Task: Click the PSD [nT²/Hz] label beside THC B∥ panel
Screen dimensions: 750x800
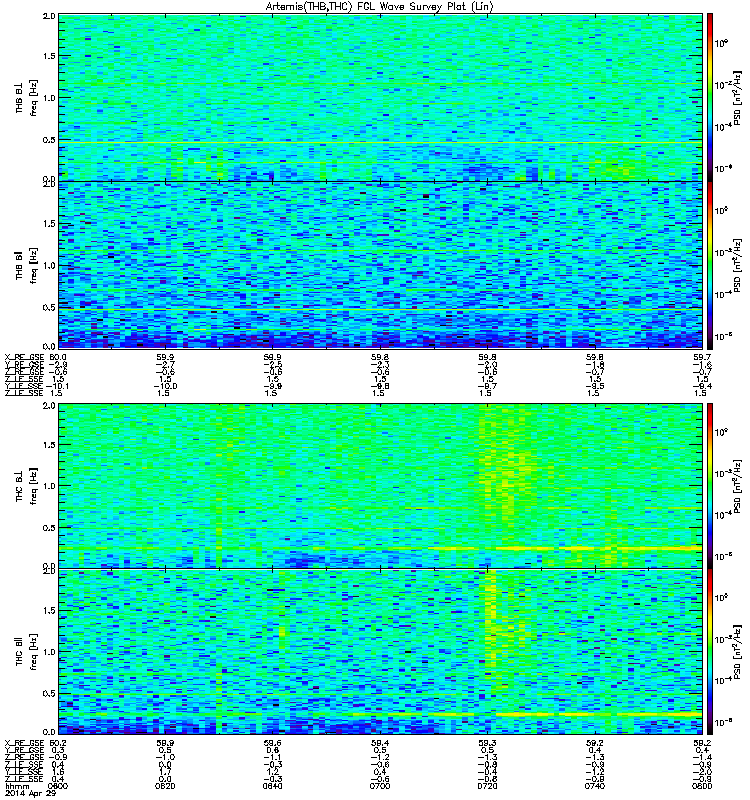Action: point(737,652)
